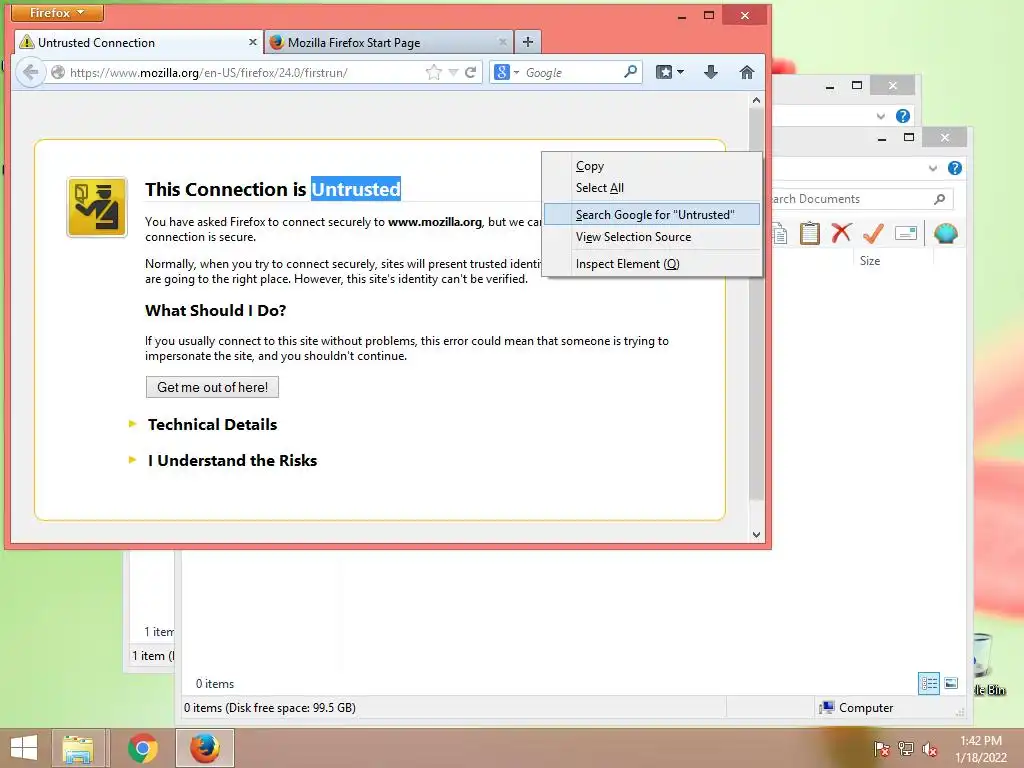
Task: Close the Mozilla Firefox Start Page tab
Action: [x=502, y=42]
